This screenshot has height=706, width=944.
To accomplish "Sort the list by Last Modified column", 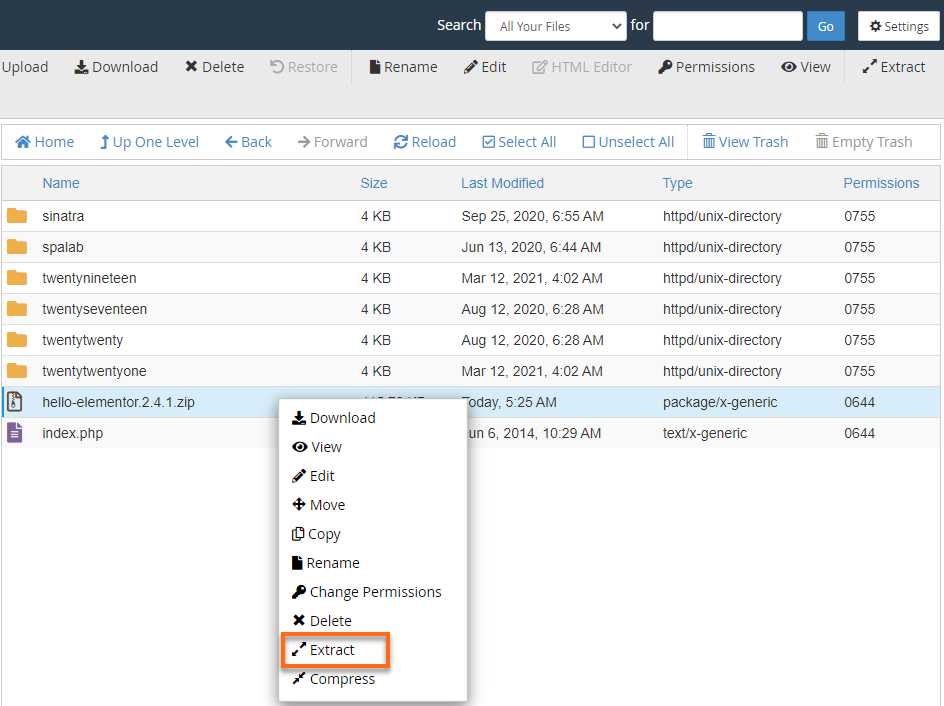I will [502, 183].
